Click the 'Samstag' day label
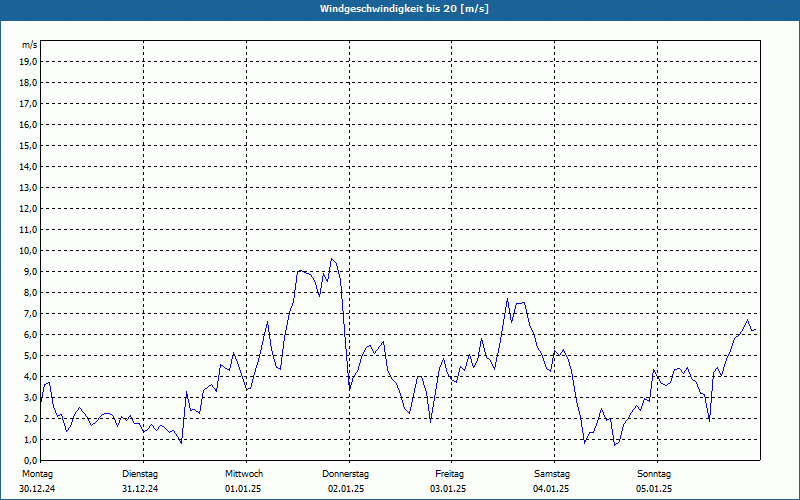800x500 pixels. (x=552, y=474)
